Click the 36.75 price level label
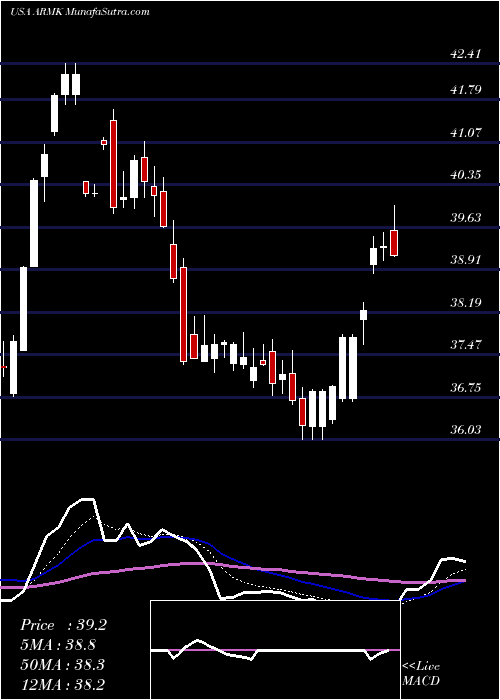Screen dimensions: 500x700 [x=465, y=387]
